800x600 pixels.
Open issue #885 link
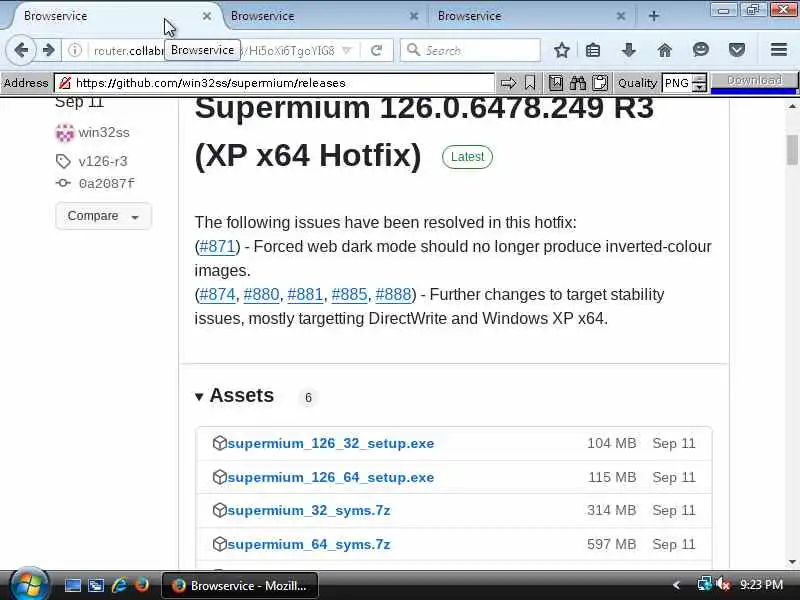click(x=349, y=294)
